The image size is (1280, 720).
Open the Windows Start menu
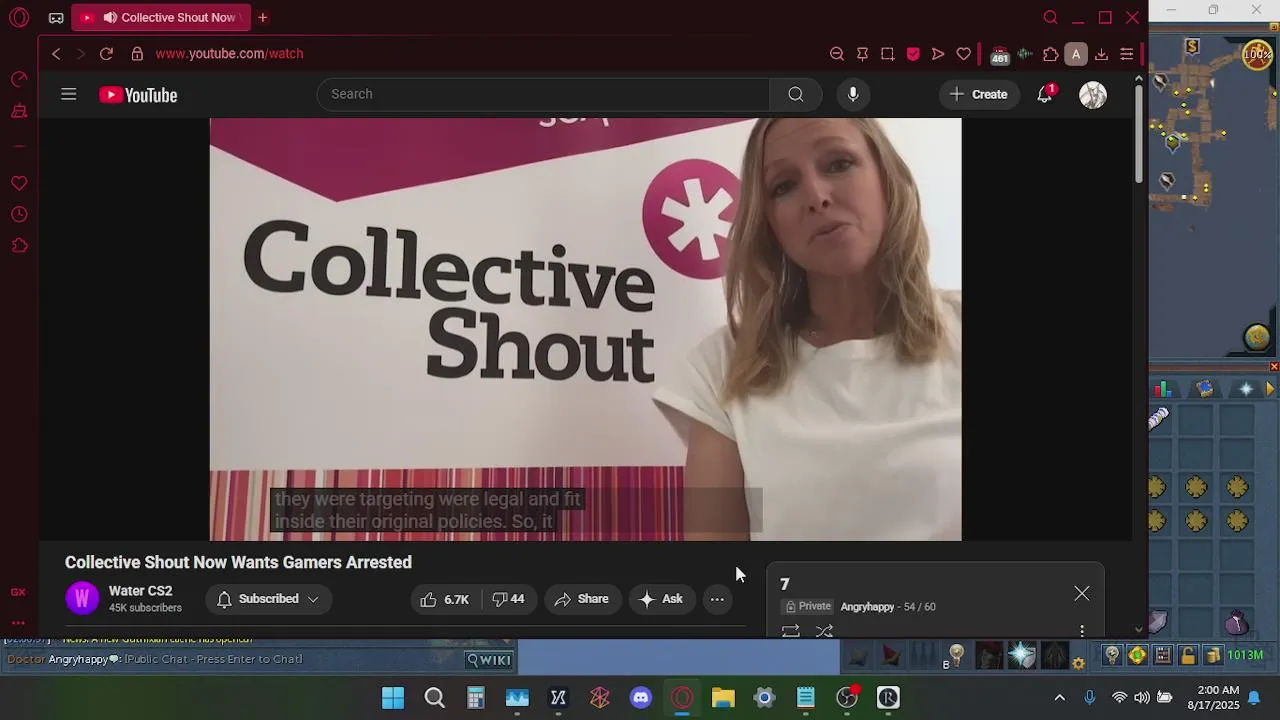coord(393,698)
